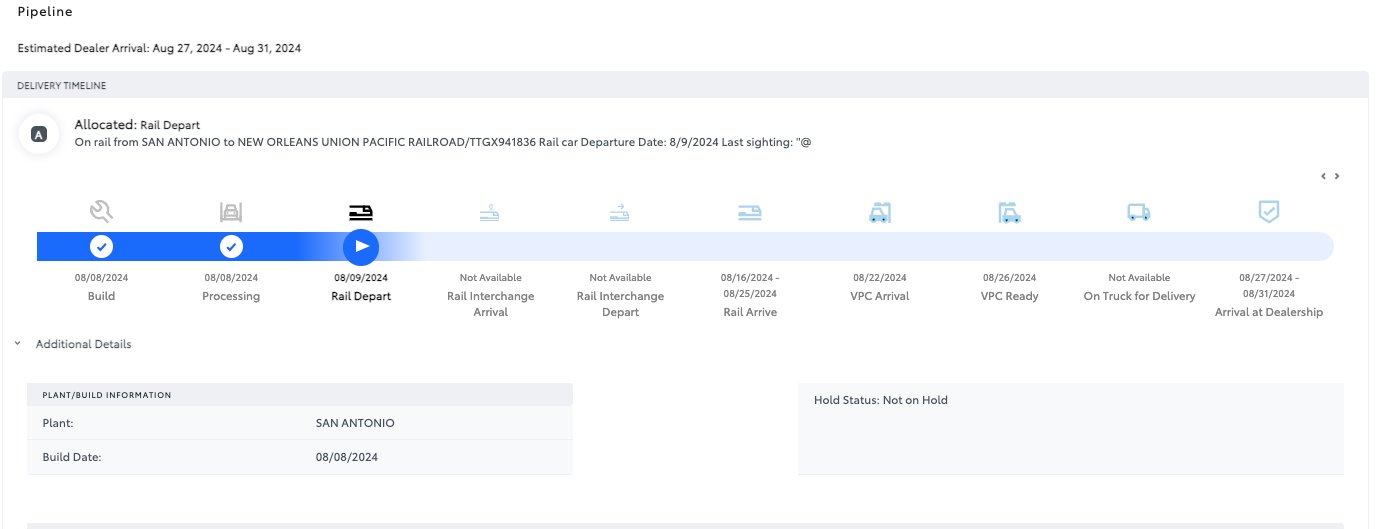This screenshot has height=529, width=1399.
Task: Click the Additional Details label
Action: tap(83, 344)
